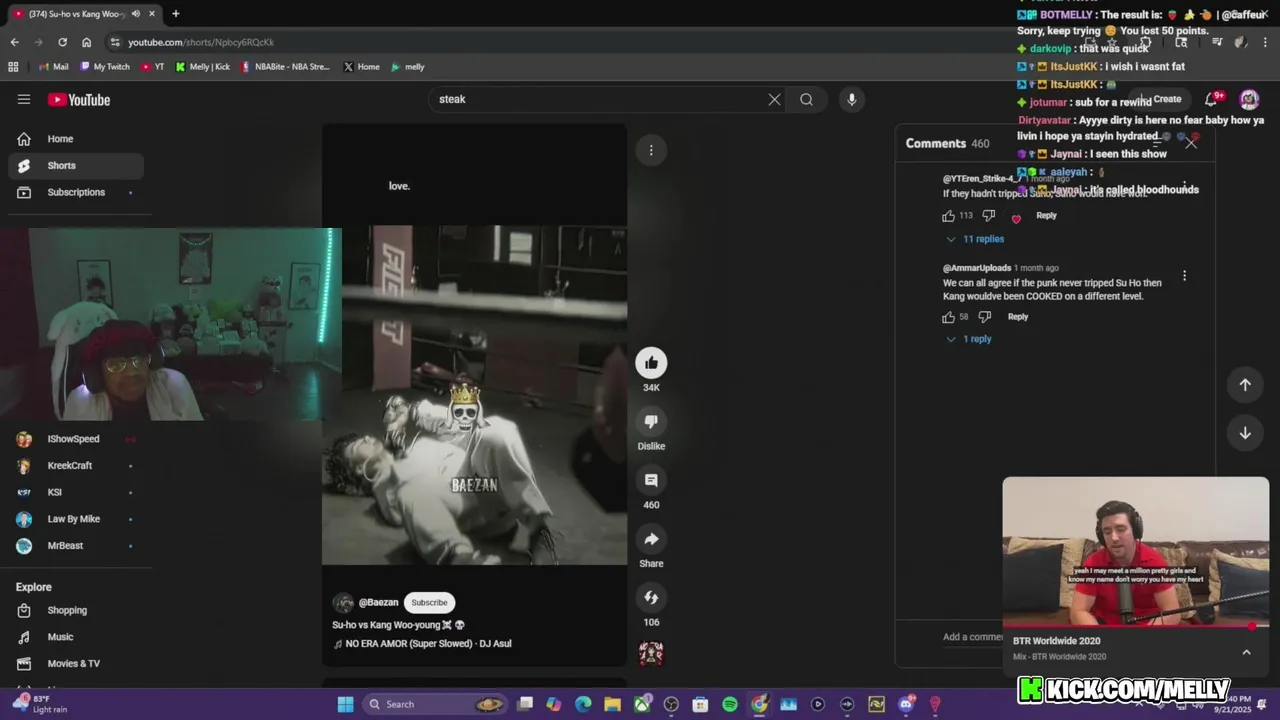
Task: Open Shopping under Explore
Action: [x=76, y=610]
